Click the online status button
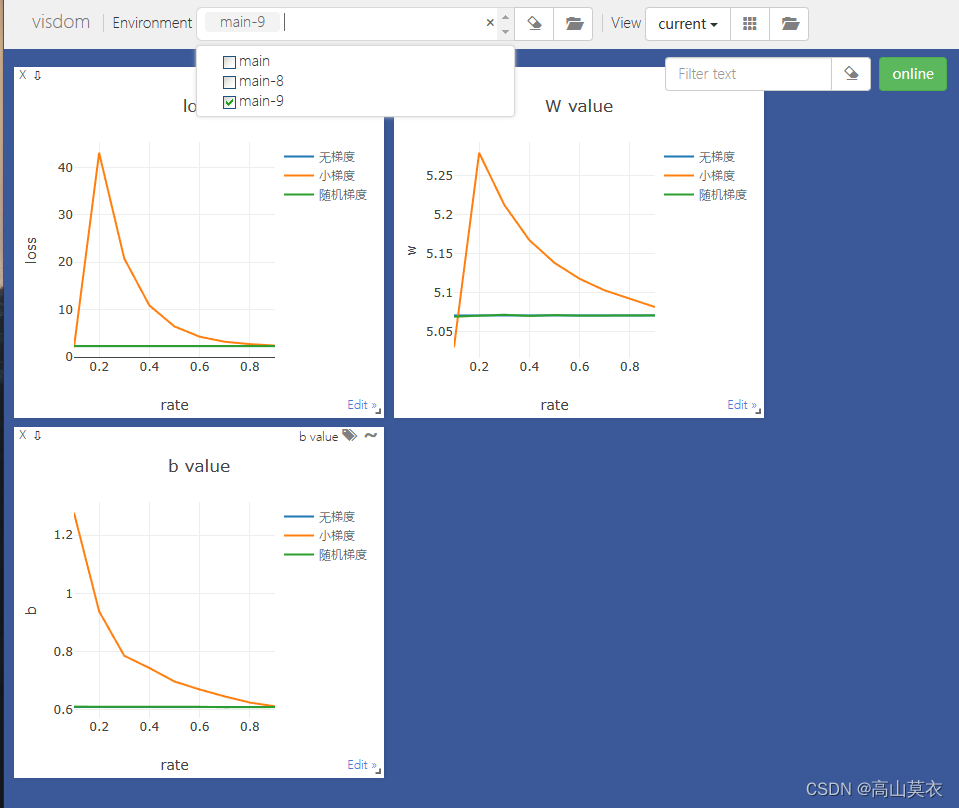 coord(913,74)
